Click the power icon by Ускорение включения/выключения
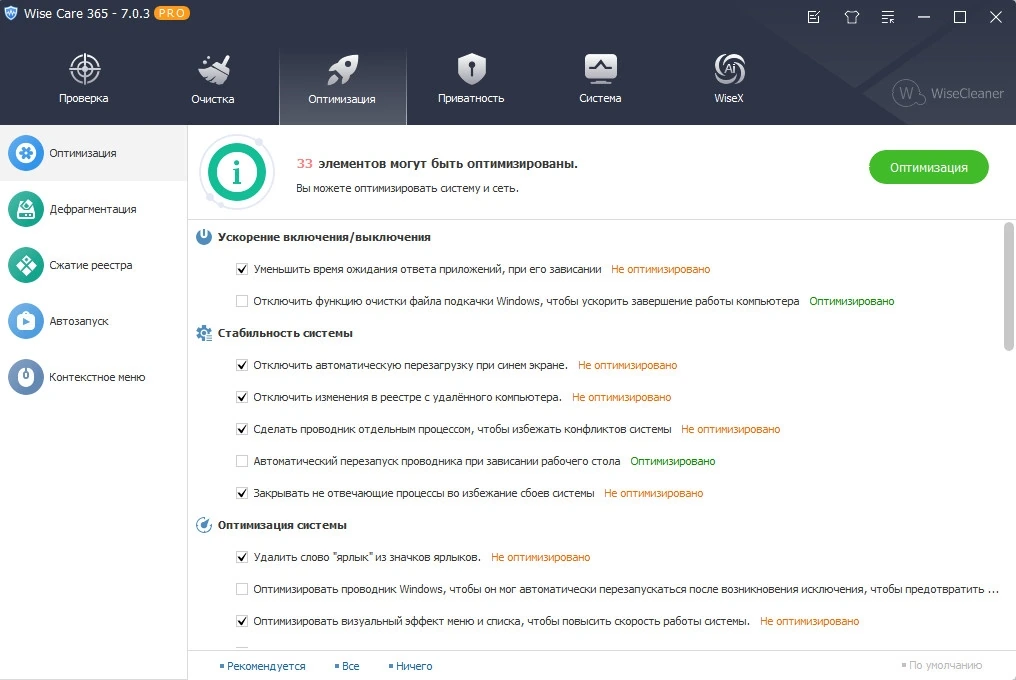The width and height of the screenshot is (1016, 680). pyautogui.click(x=204, y=237)
